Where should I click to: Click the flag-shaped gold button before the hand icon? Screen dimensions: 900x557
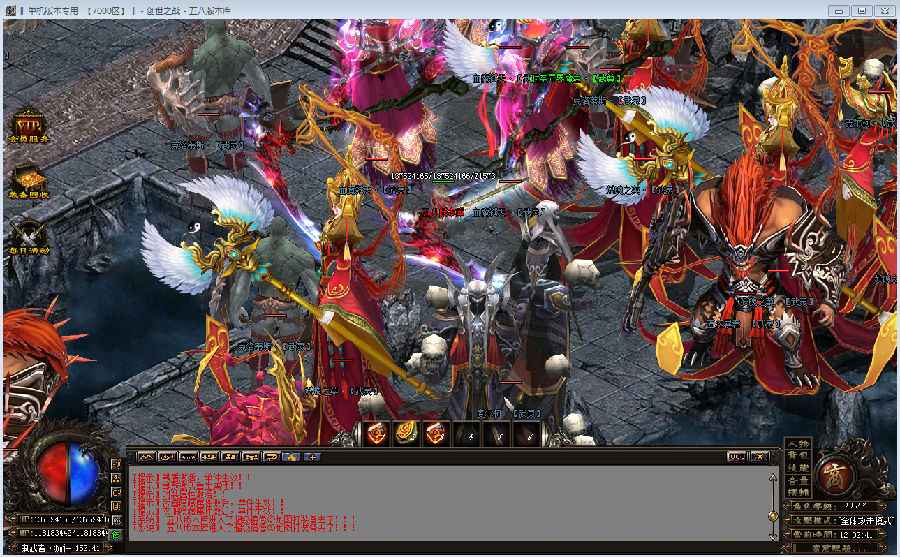tap(271, 457)
